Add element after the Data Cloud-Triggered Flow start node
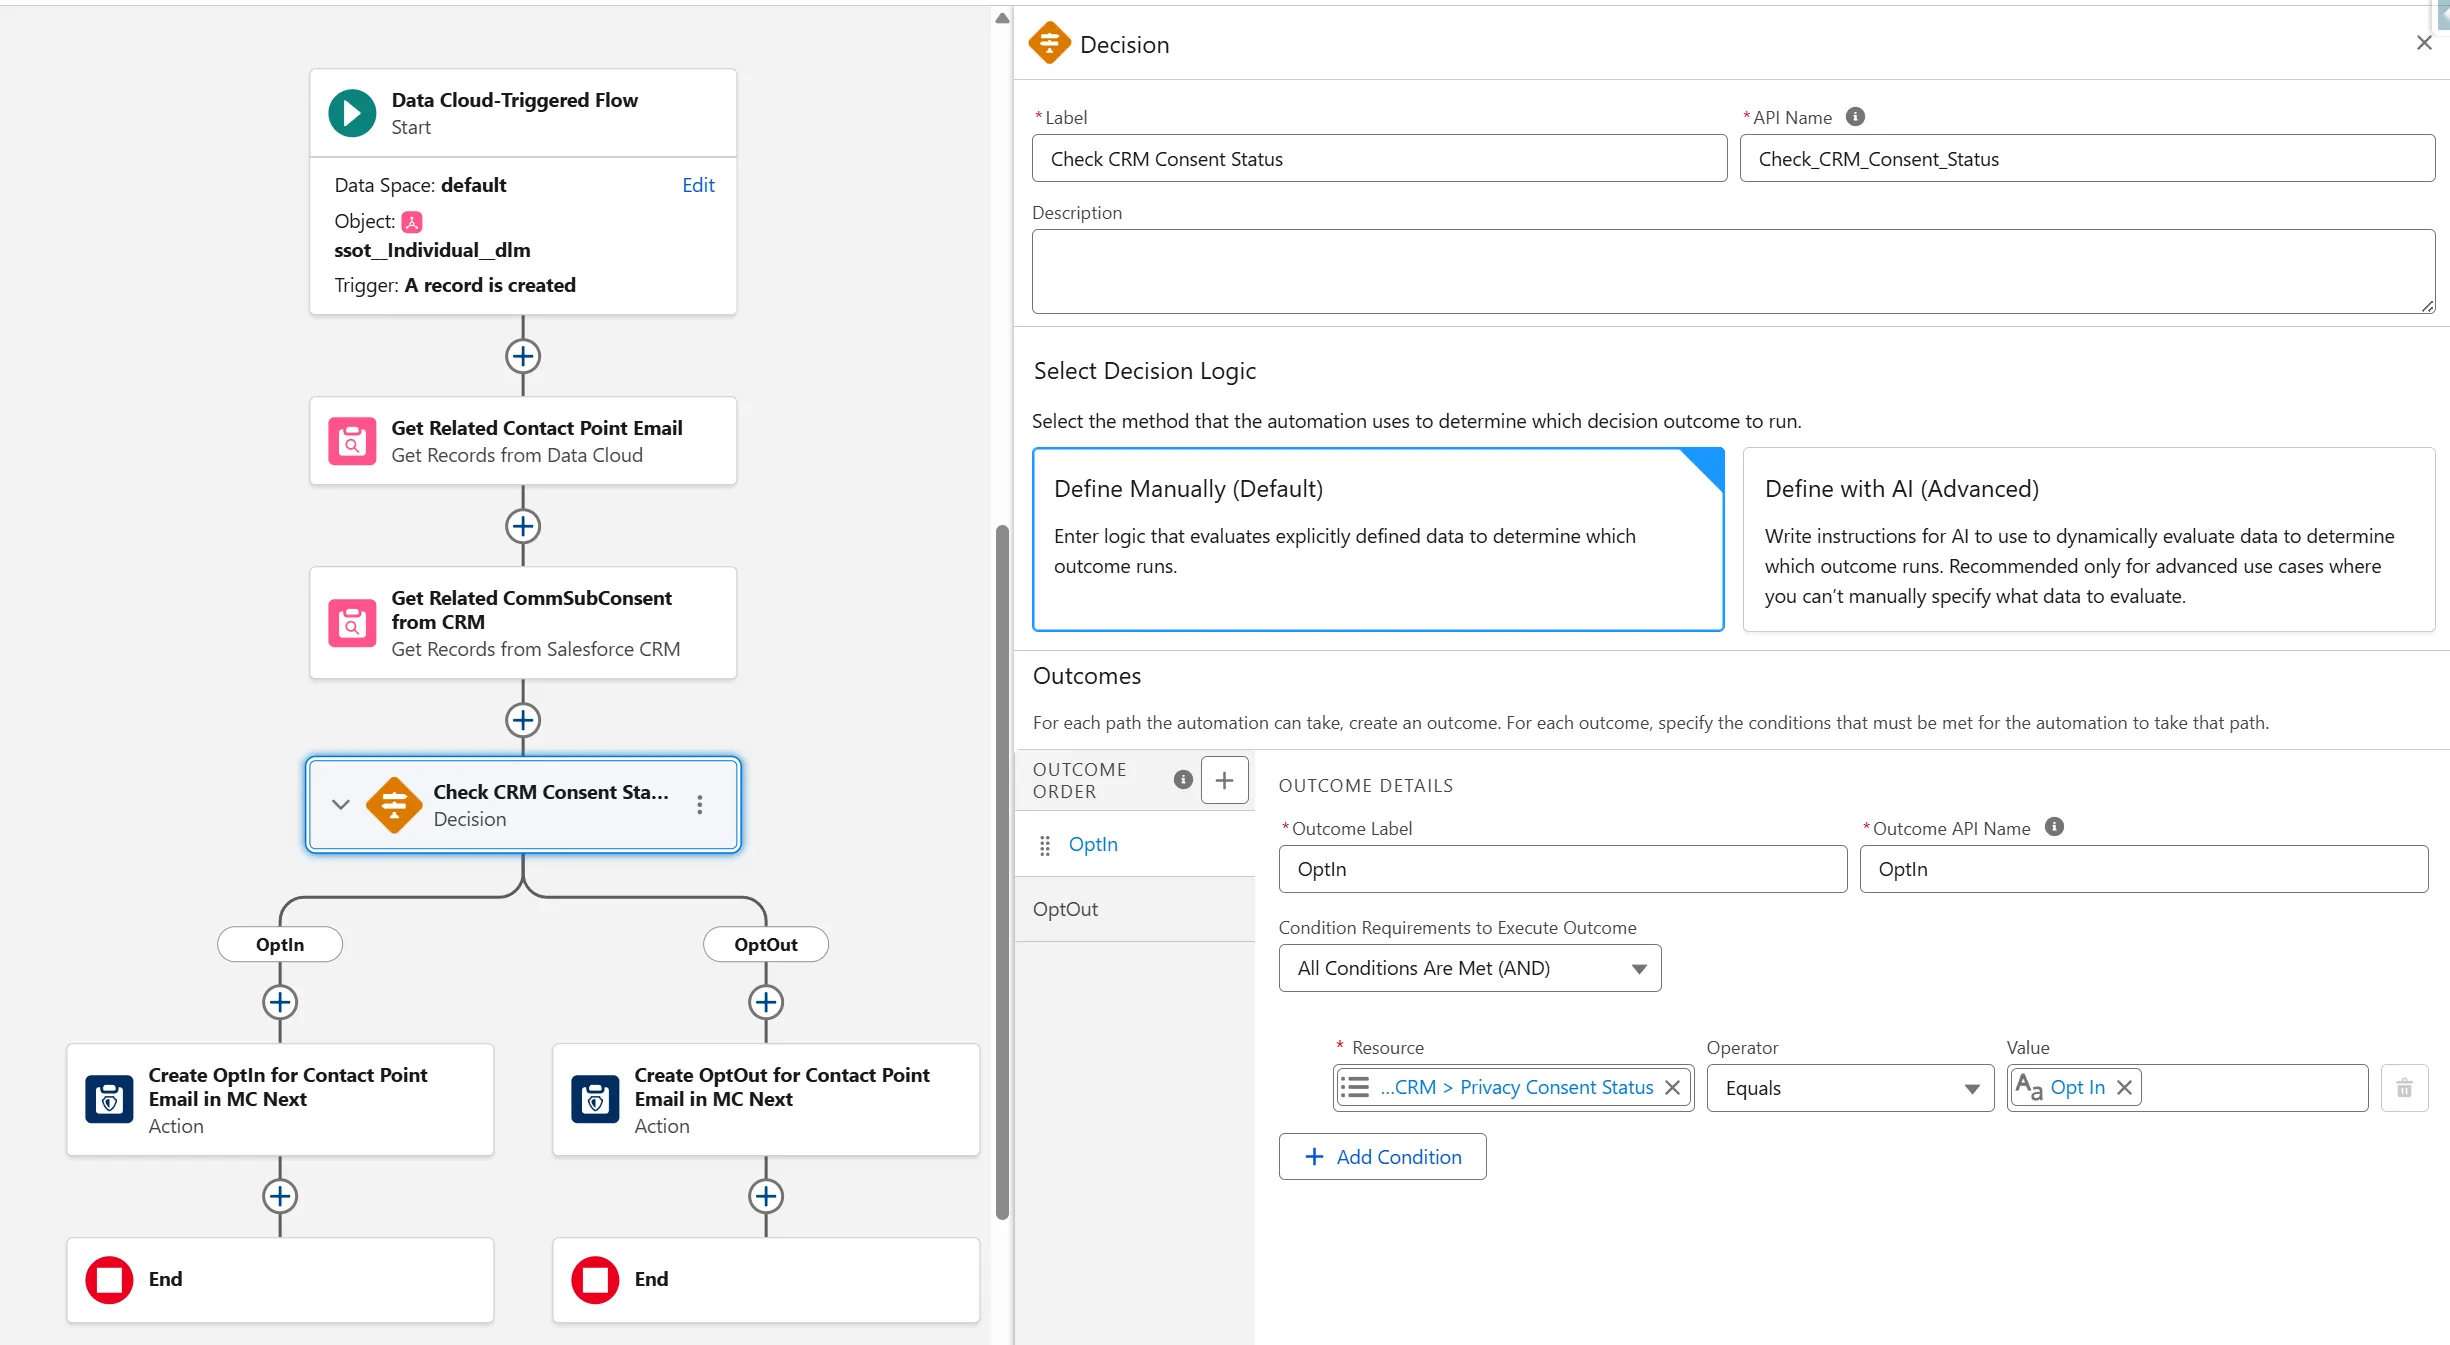 [x=523, y=356]
